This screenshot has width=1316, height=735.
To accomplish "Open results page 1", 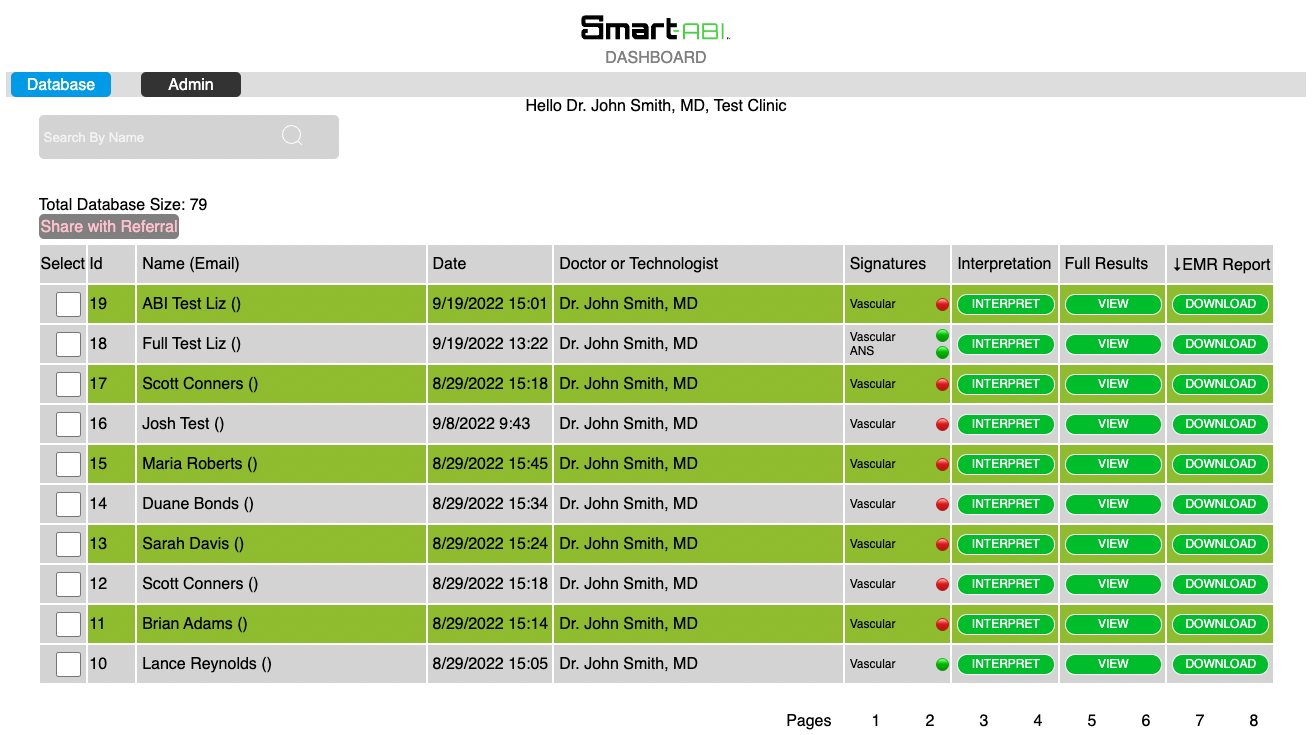I will pos(876,720).
